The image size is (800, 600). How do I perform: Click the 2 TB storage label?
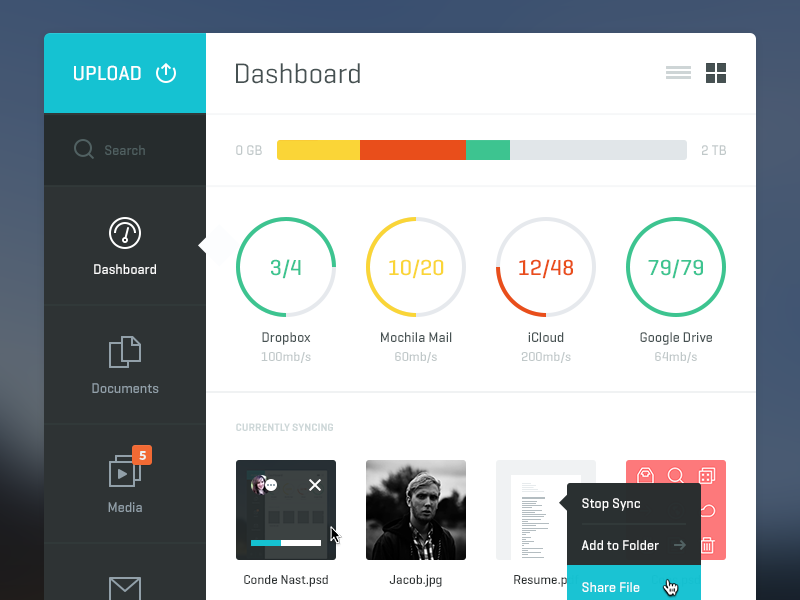click(x=713, y=150)
